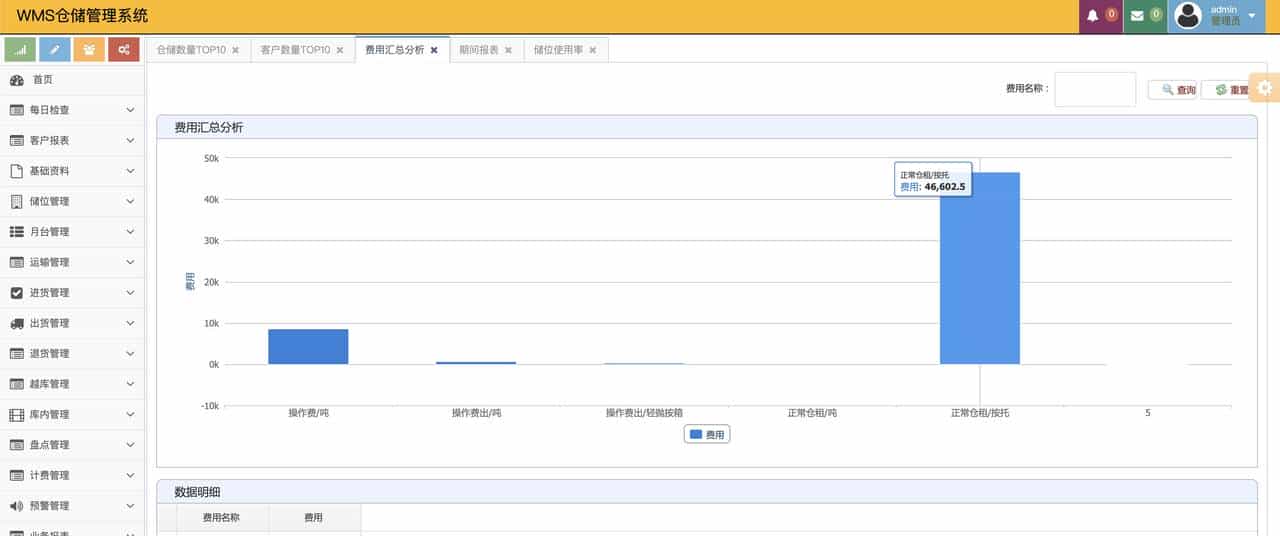Open the envelope messages icon

point(1137,16)
